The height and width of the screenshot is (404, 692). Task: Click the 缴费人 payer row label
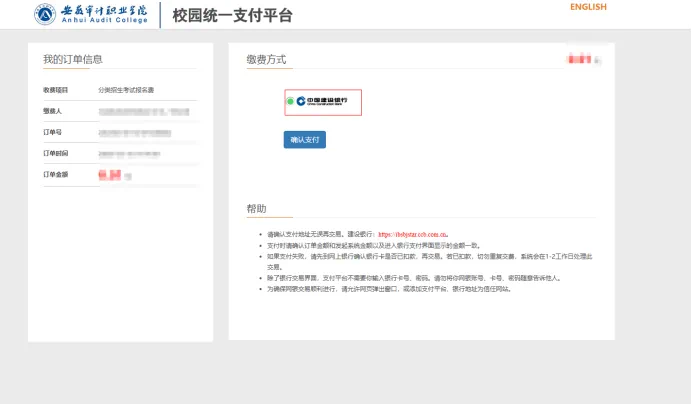click(52, 111)
